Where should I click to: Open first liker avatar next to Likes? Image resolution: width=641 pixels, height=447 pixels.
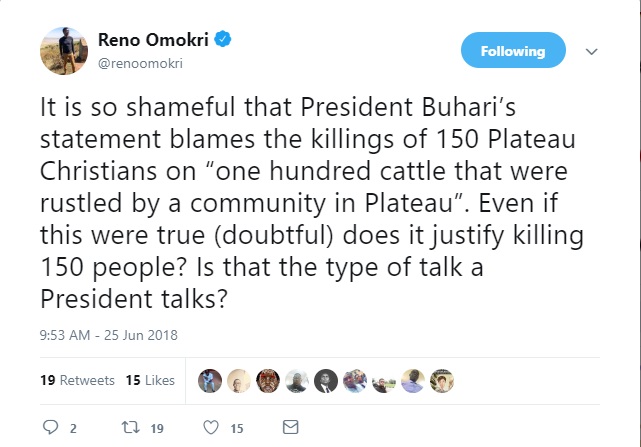click(x=210, y=380)
